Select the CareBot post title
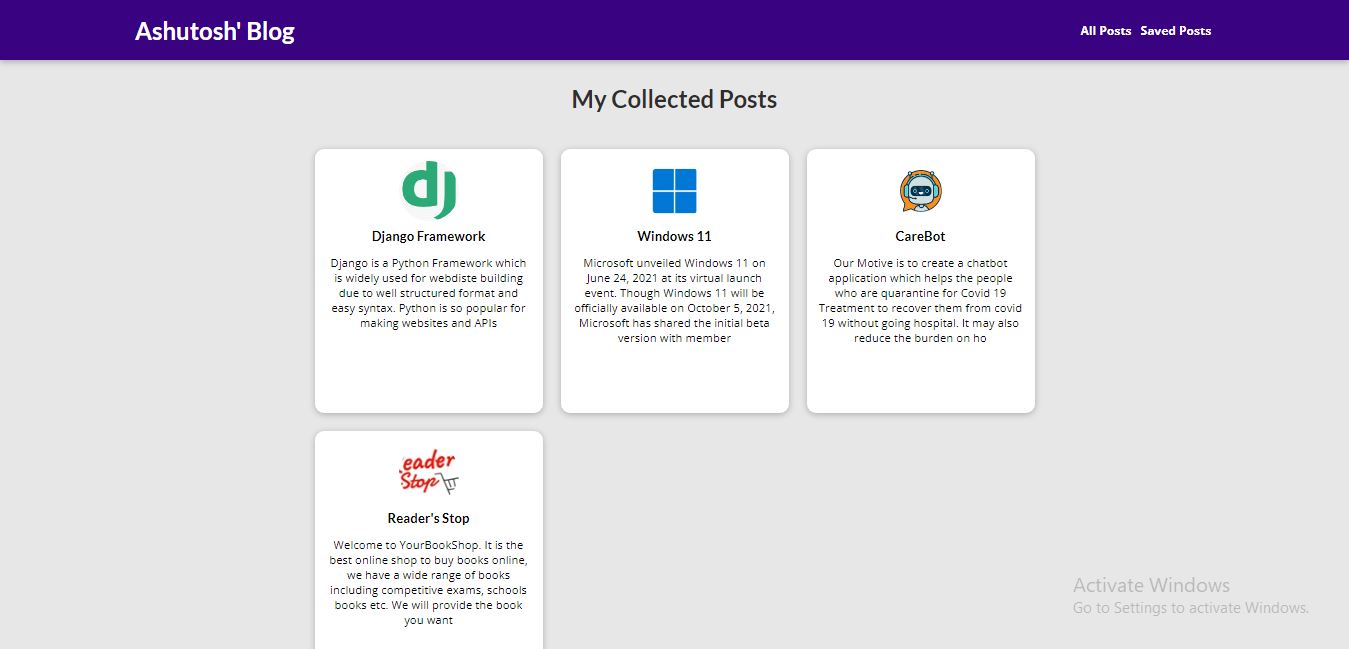1349x649 pixels. coord(920,237)
